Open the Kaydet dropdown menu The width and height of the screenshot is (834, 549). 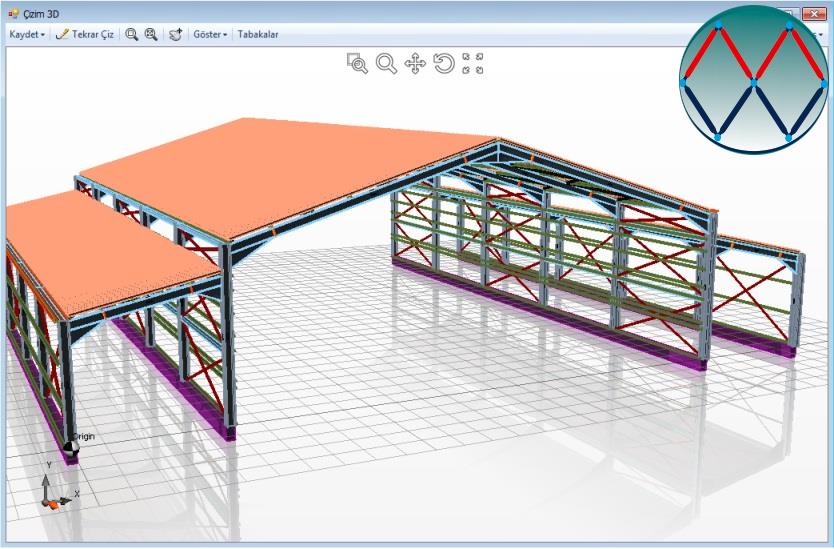(x=27, y=34)
